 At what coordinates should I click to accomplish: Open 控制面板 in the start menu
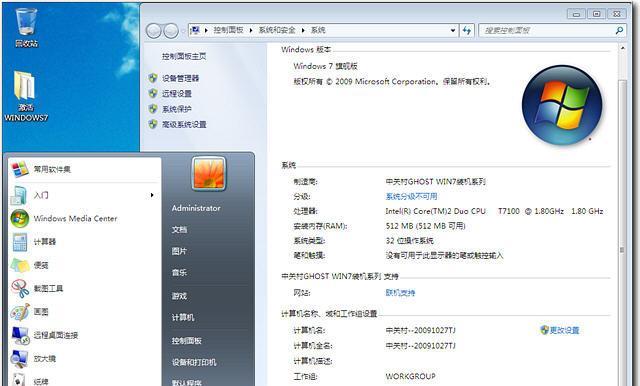(x=187, y=340)
